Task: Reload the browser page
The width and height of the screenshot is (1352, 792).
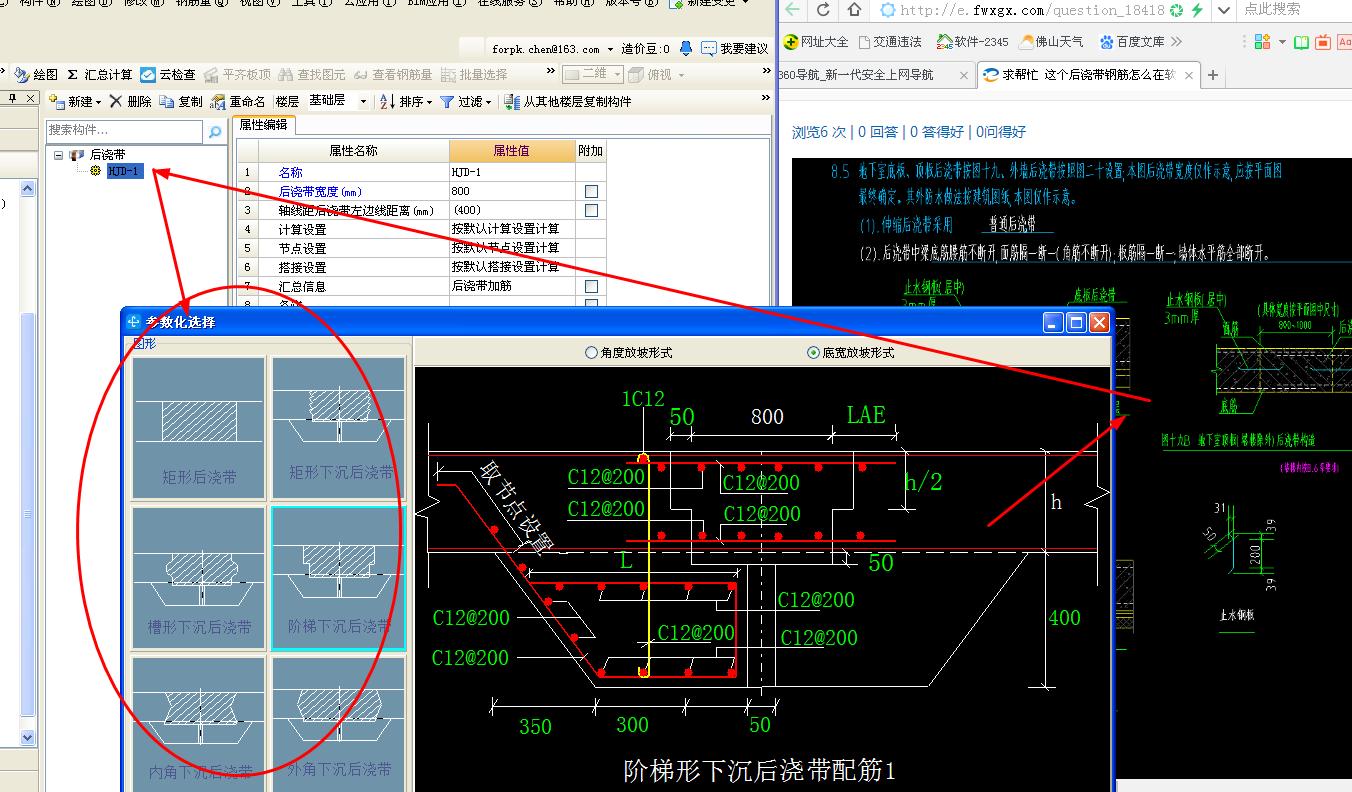Action: [823, 10]
